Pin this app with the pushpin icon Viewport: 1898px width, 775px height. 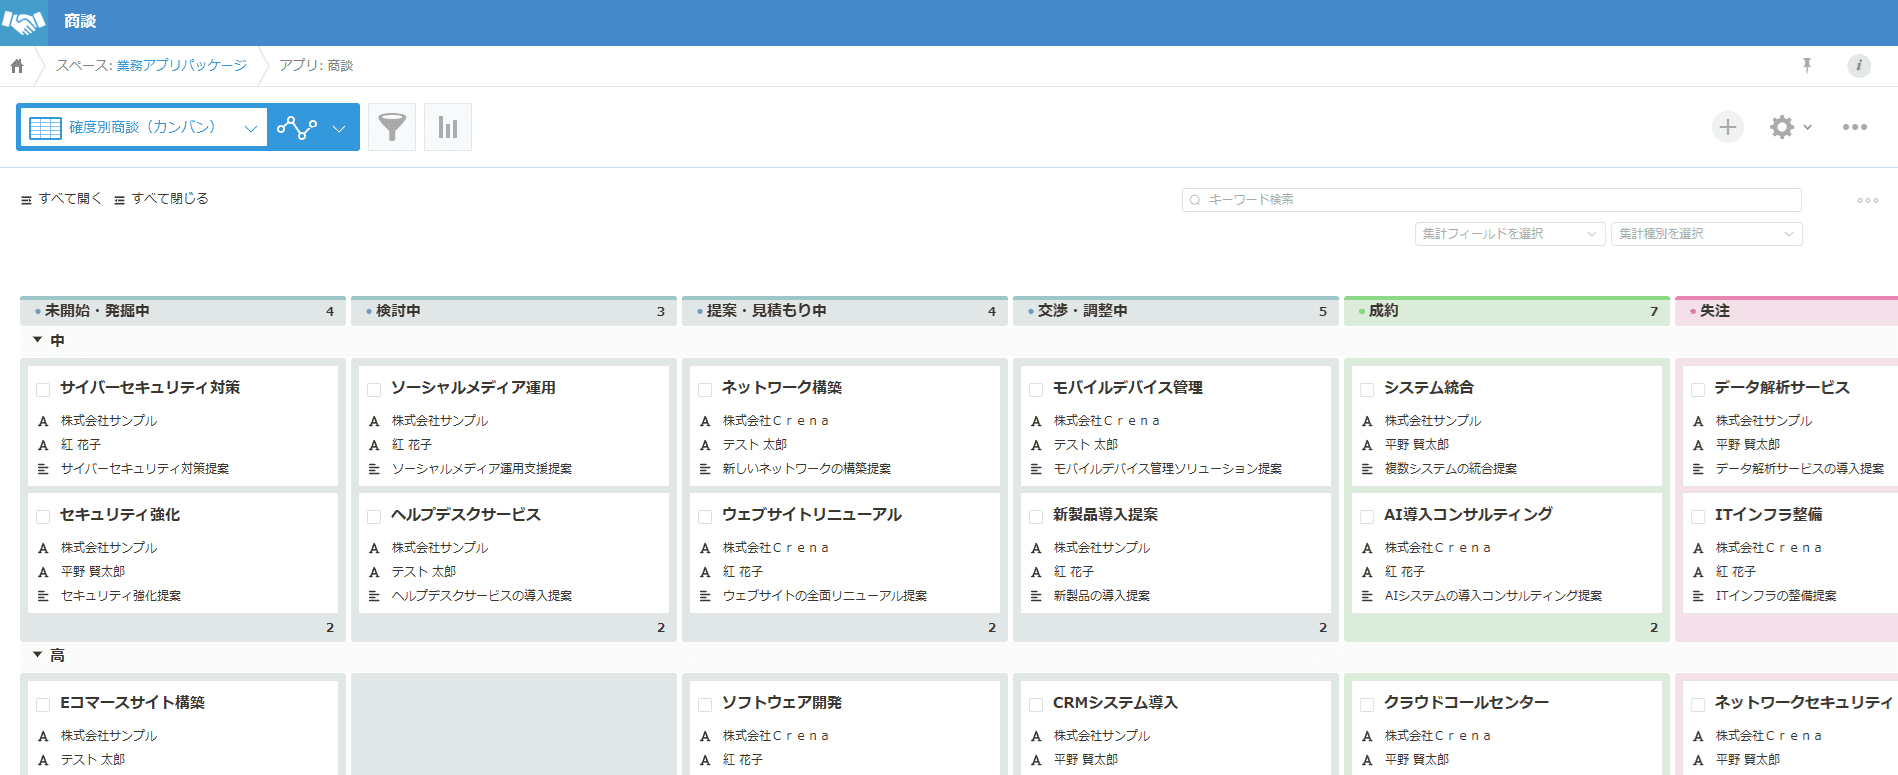pyautogui.click(x=1807, y=65)
